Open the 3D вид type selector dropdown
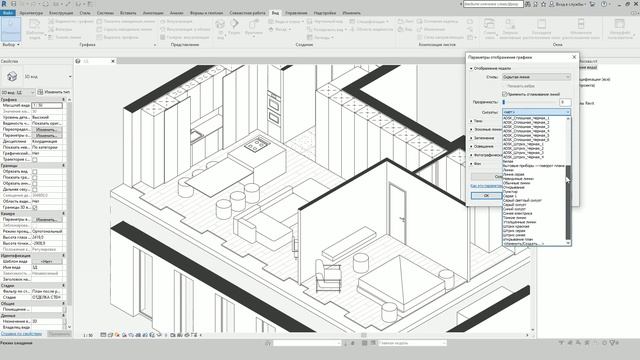Image resolution: width=640 pixels, height=360 pixels. tap(70, 77)
